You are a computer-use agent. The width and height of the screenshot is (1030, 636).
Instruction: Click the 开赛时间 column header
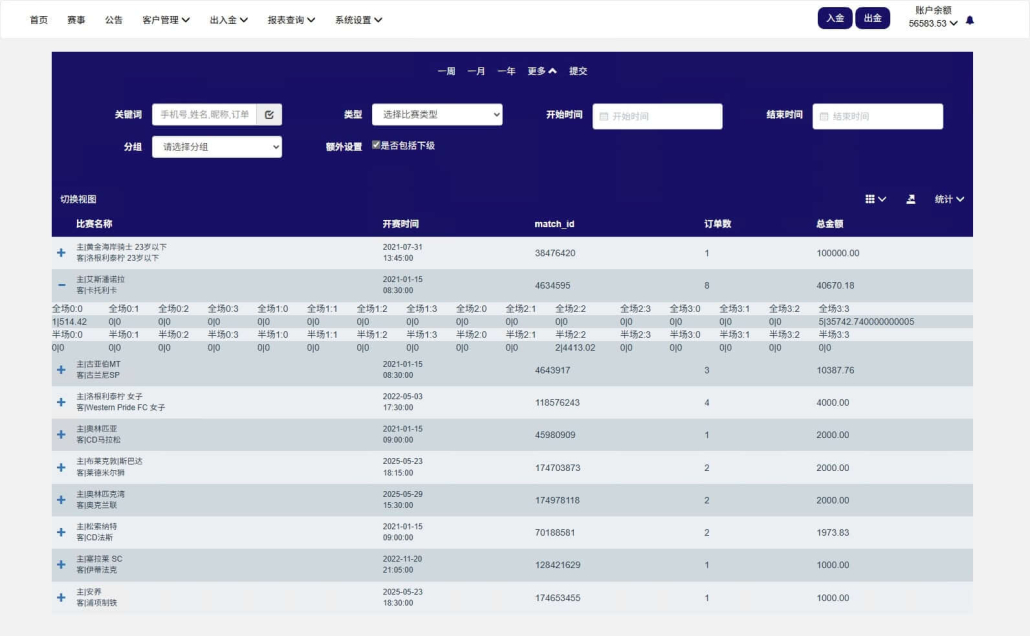point(401,224)
